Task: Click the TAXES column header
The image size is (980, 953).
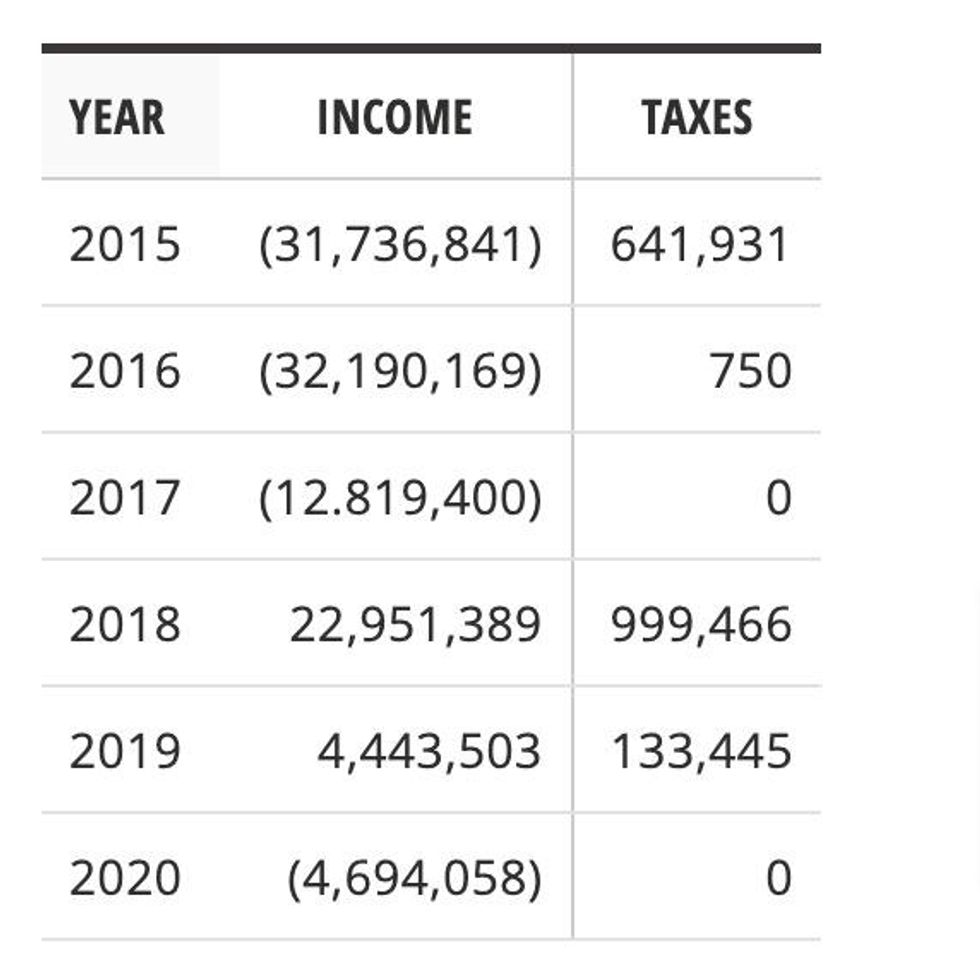Action: click(697, 118)
